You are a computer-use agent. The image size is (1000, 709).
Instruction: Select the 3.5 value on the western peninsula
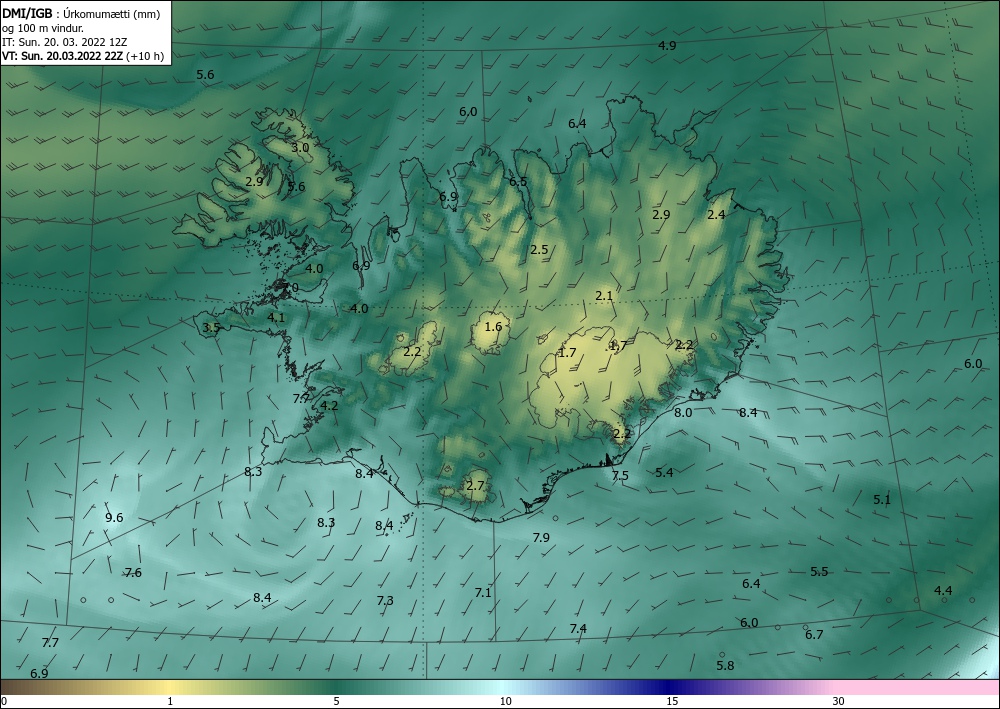point(211,328)
